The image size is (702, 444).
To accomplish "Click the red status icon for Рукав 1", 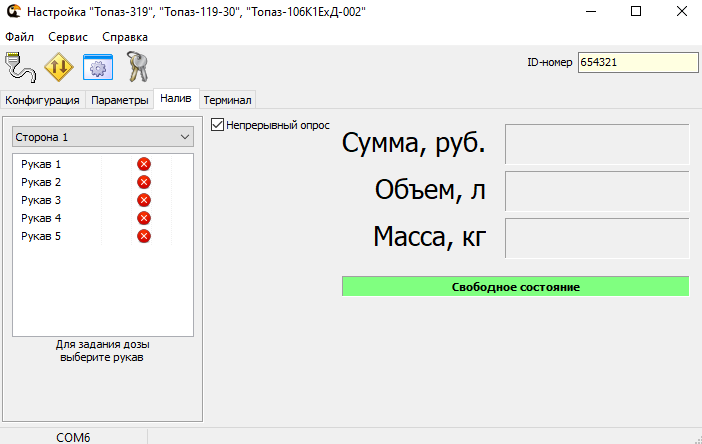I will click(144, 164).
